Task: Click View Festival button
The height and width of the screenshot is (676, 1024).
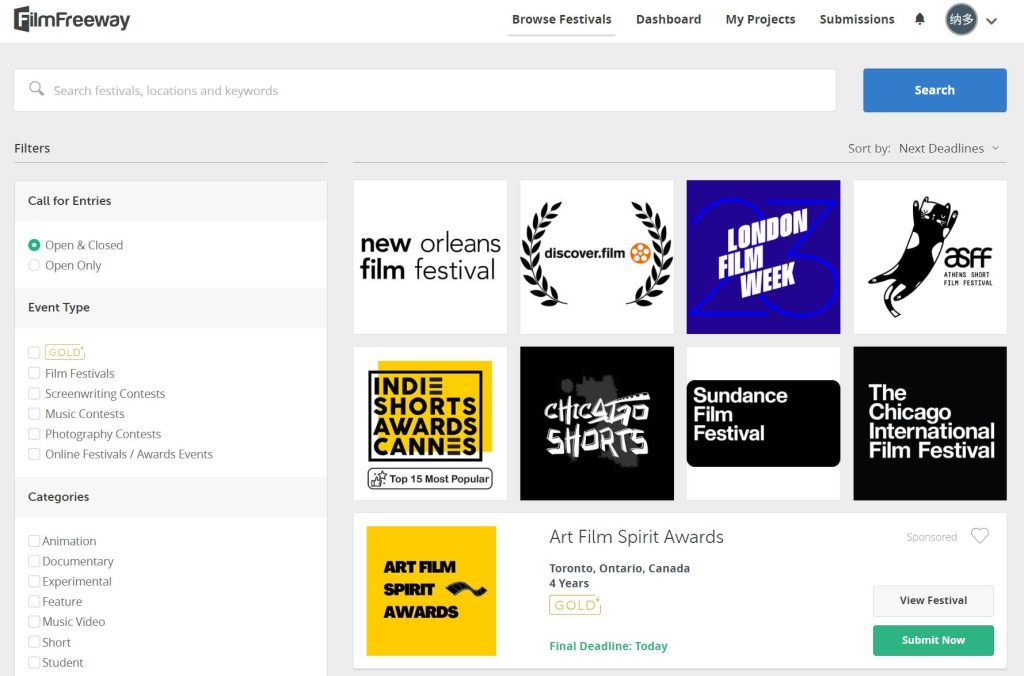Action: [x=933, y=600]
